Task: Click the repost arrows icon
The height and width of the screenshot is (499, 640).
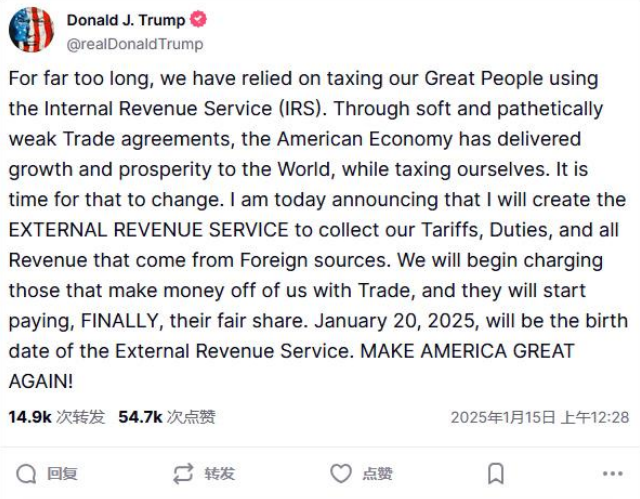Action: (183, 473)
